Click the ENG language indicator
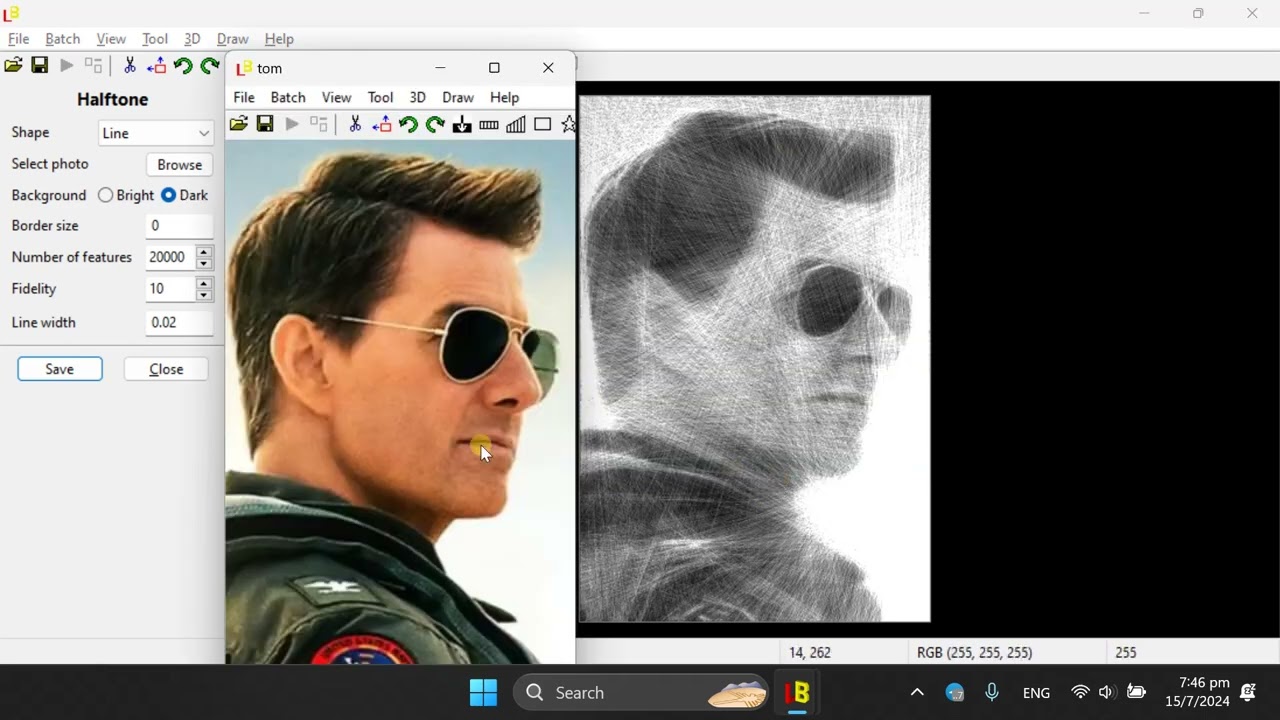Image resolution: width=1280 pixels, height=720 pixels. pos(1036,692)
